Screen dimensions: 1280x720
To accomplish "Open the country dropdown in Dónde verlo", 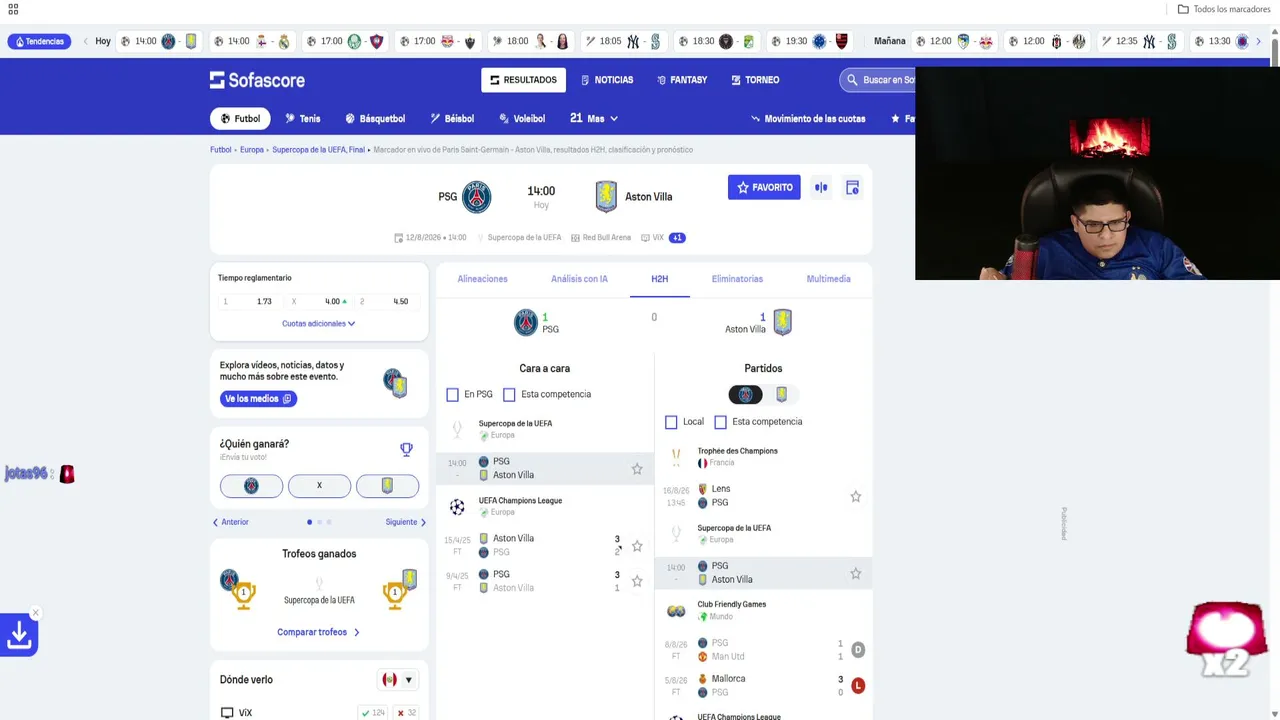I will click(397, 680).
